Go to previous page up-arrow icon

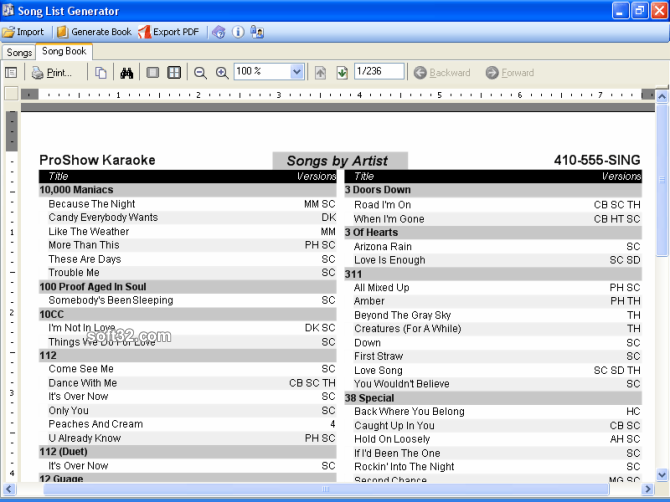[320, 73]
